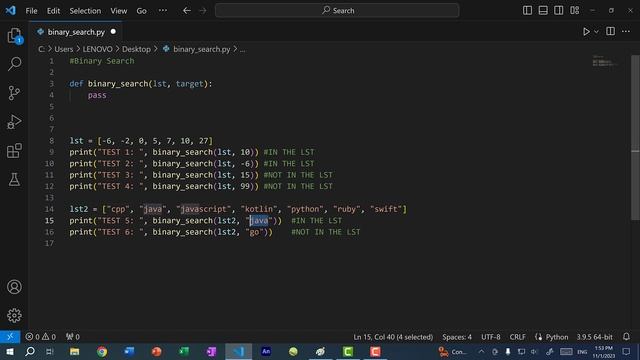This screenshot has width=640, height=360.
Task: Open the File menu
Action: click(x=31, y=11)
